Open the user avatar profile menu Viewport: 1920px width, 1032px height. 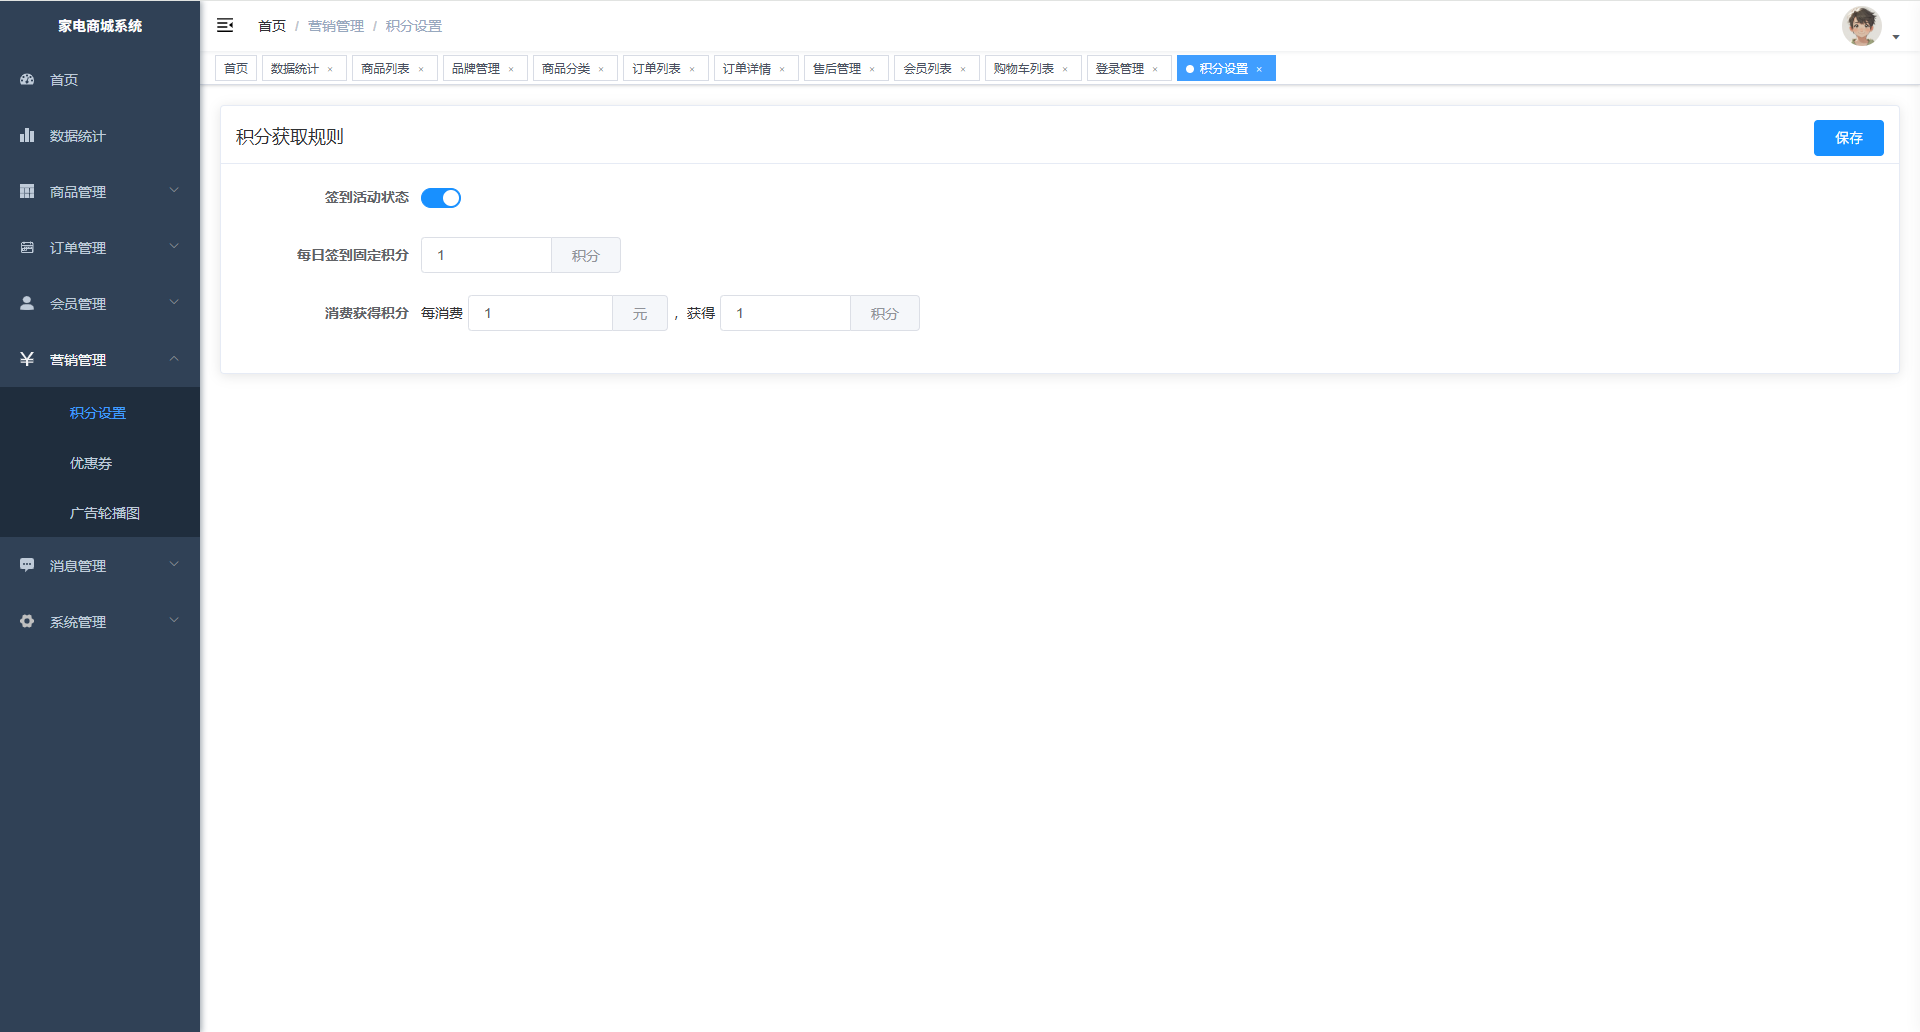coord(1862,27)
